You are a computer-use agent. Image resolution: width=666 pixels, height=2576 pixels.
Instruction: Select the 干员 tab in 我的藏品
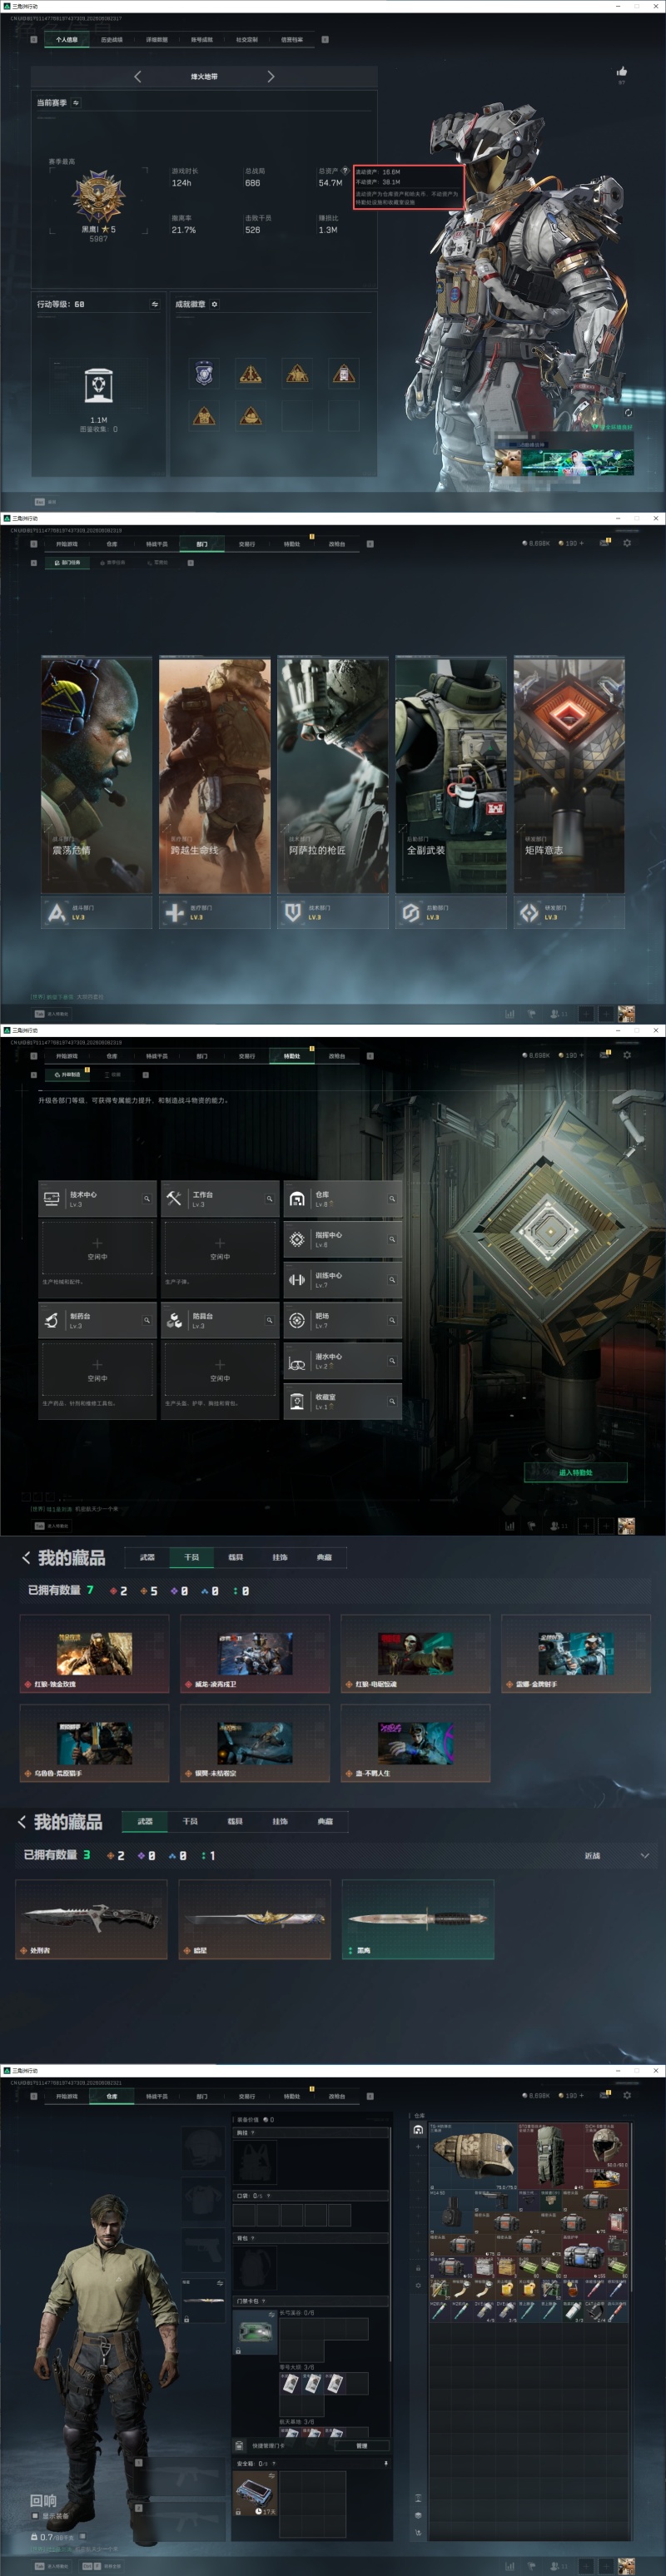(x=191, y=1557)
